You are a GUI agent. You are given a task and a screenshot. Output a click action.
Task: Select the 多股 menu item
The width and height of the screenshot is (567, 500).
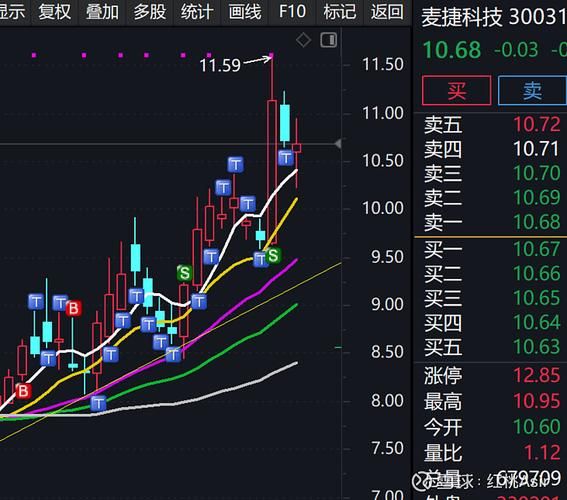click(150, 12)
